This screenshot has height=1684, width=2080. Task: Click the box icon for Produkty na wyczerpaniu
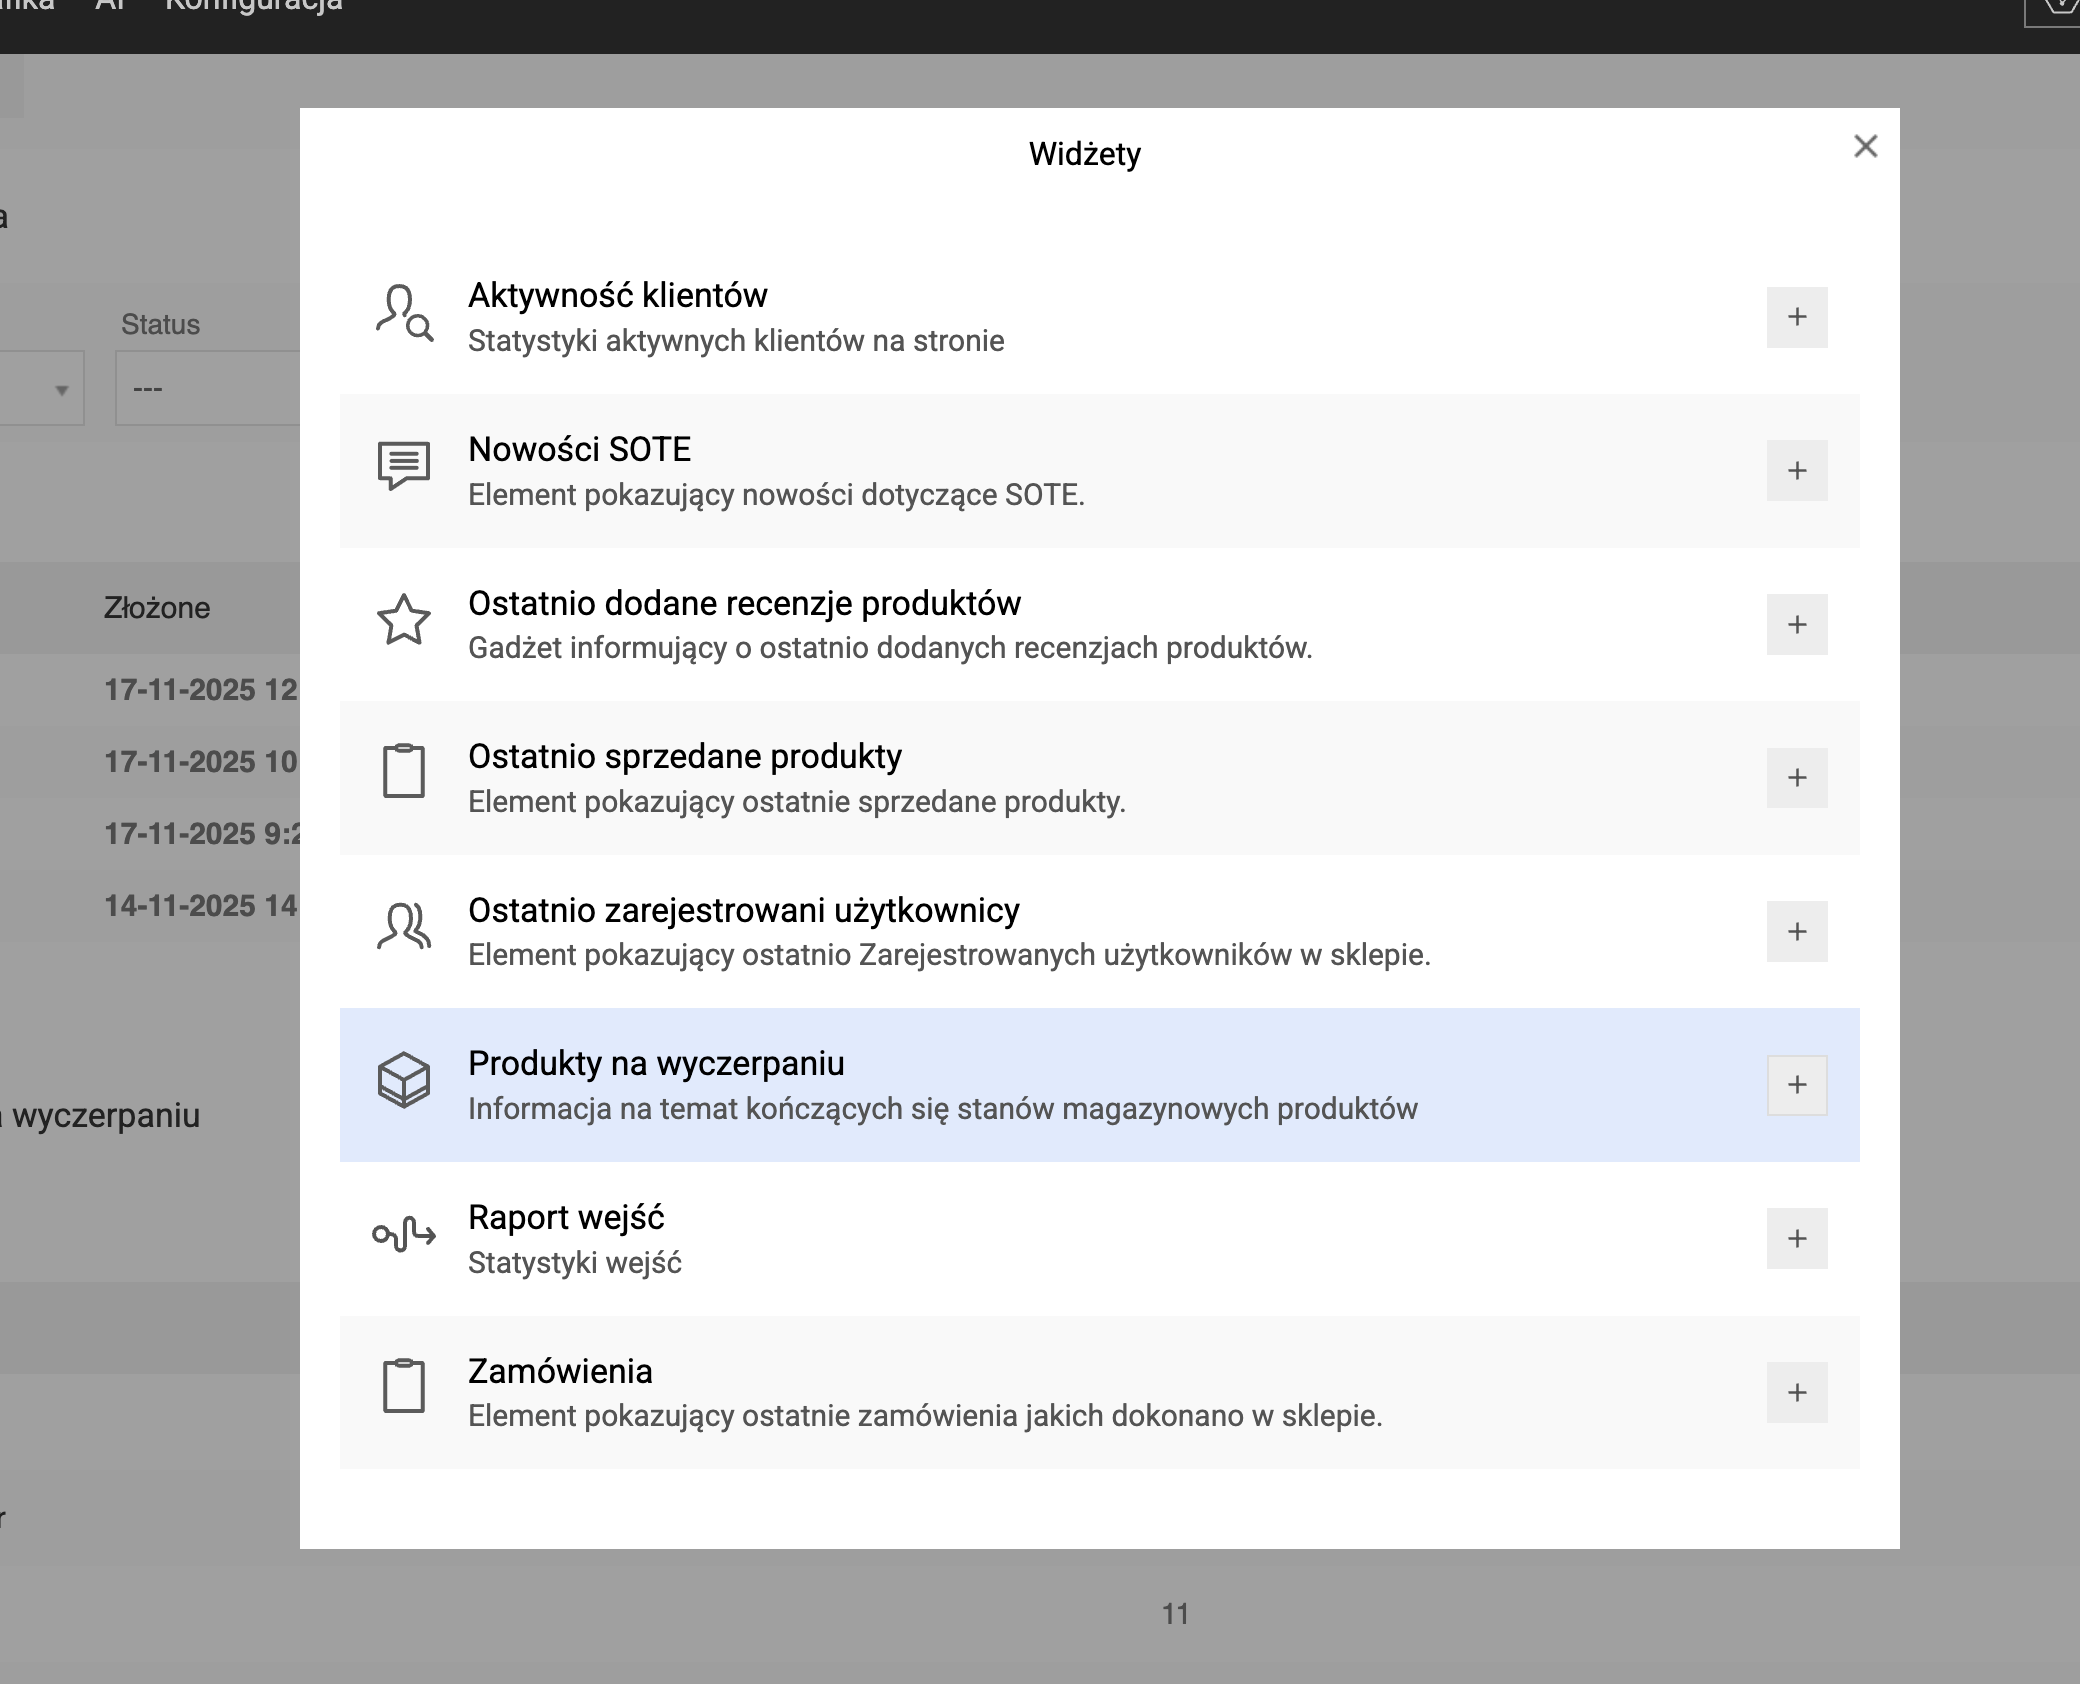(404, 1080)
